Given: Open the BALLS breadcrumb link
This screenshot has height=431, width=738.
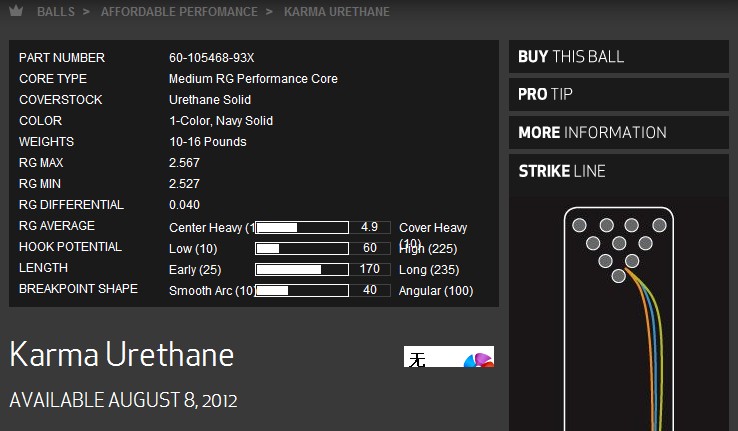Looking at the screenshot, I should click(56, 12).
